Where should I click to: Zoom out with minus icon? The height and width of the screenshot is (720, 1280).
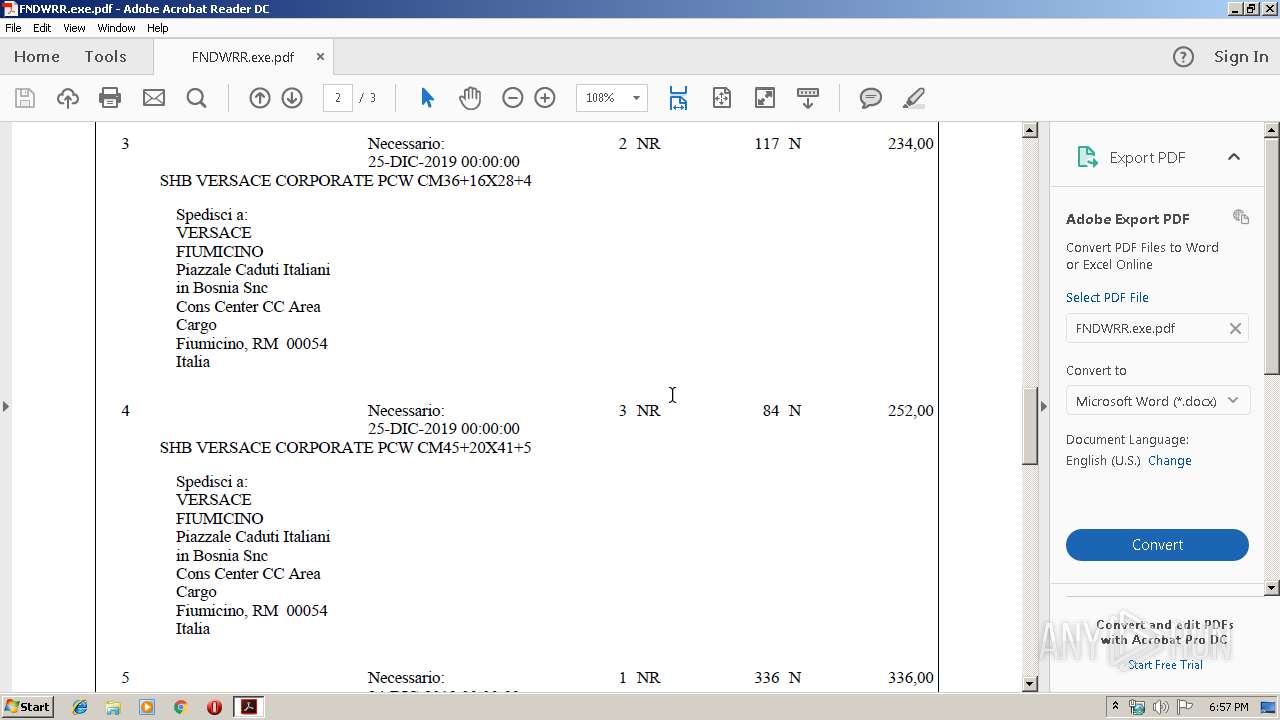[x=513, y=98]
